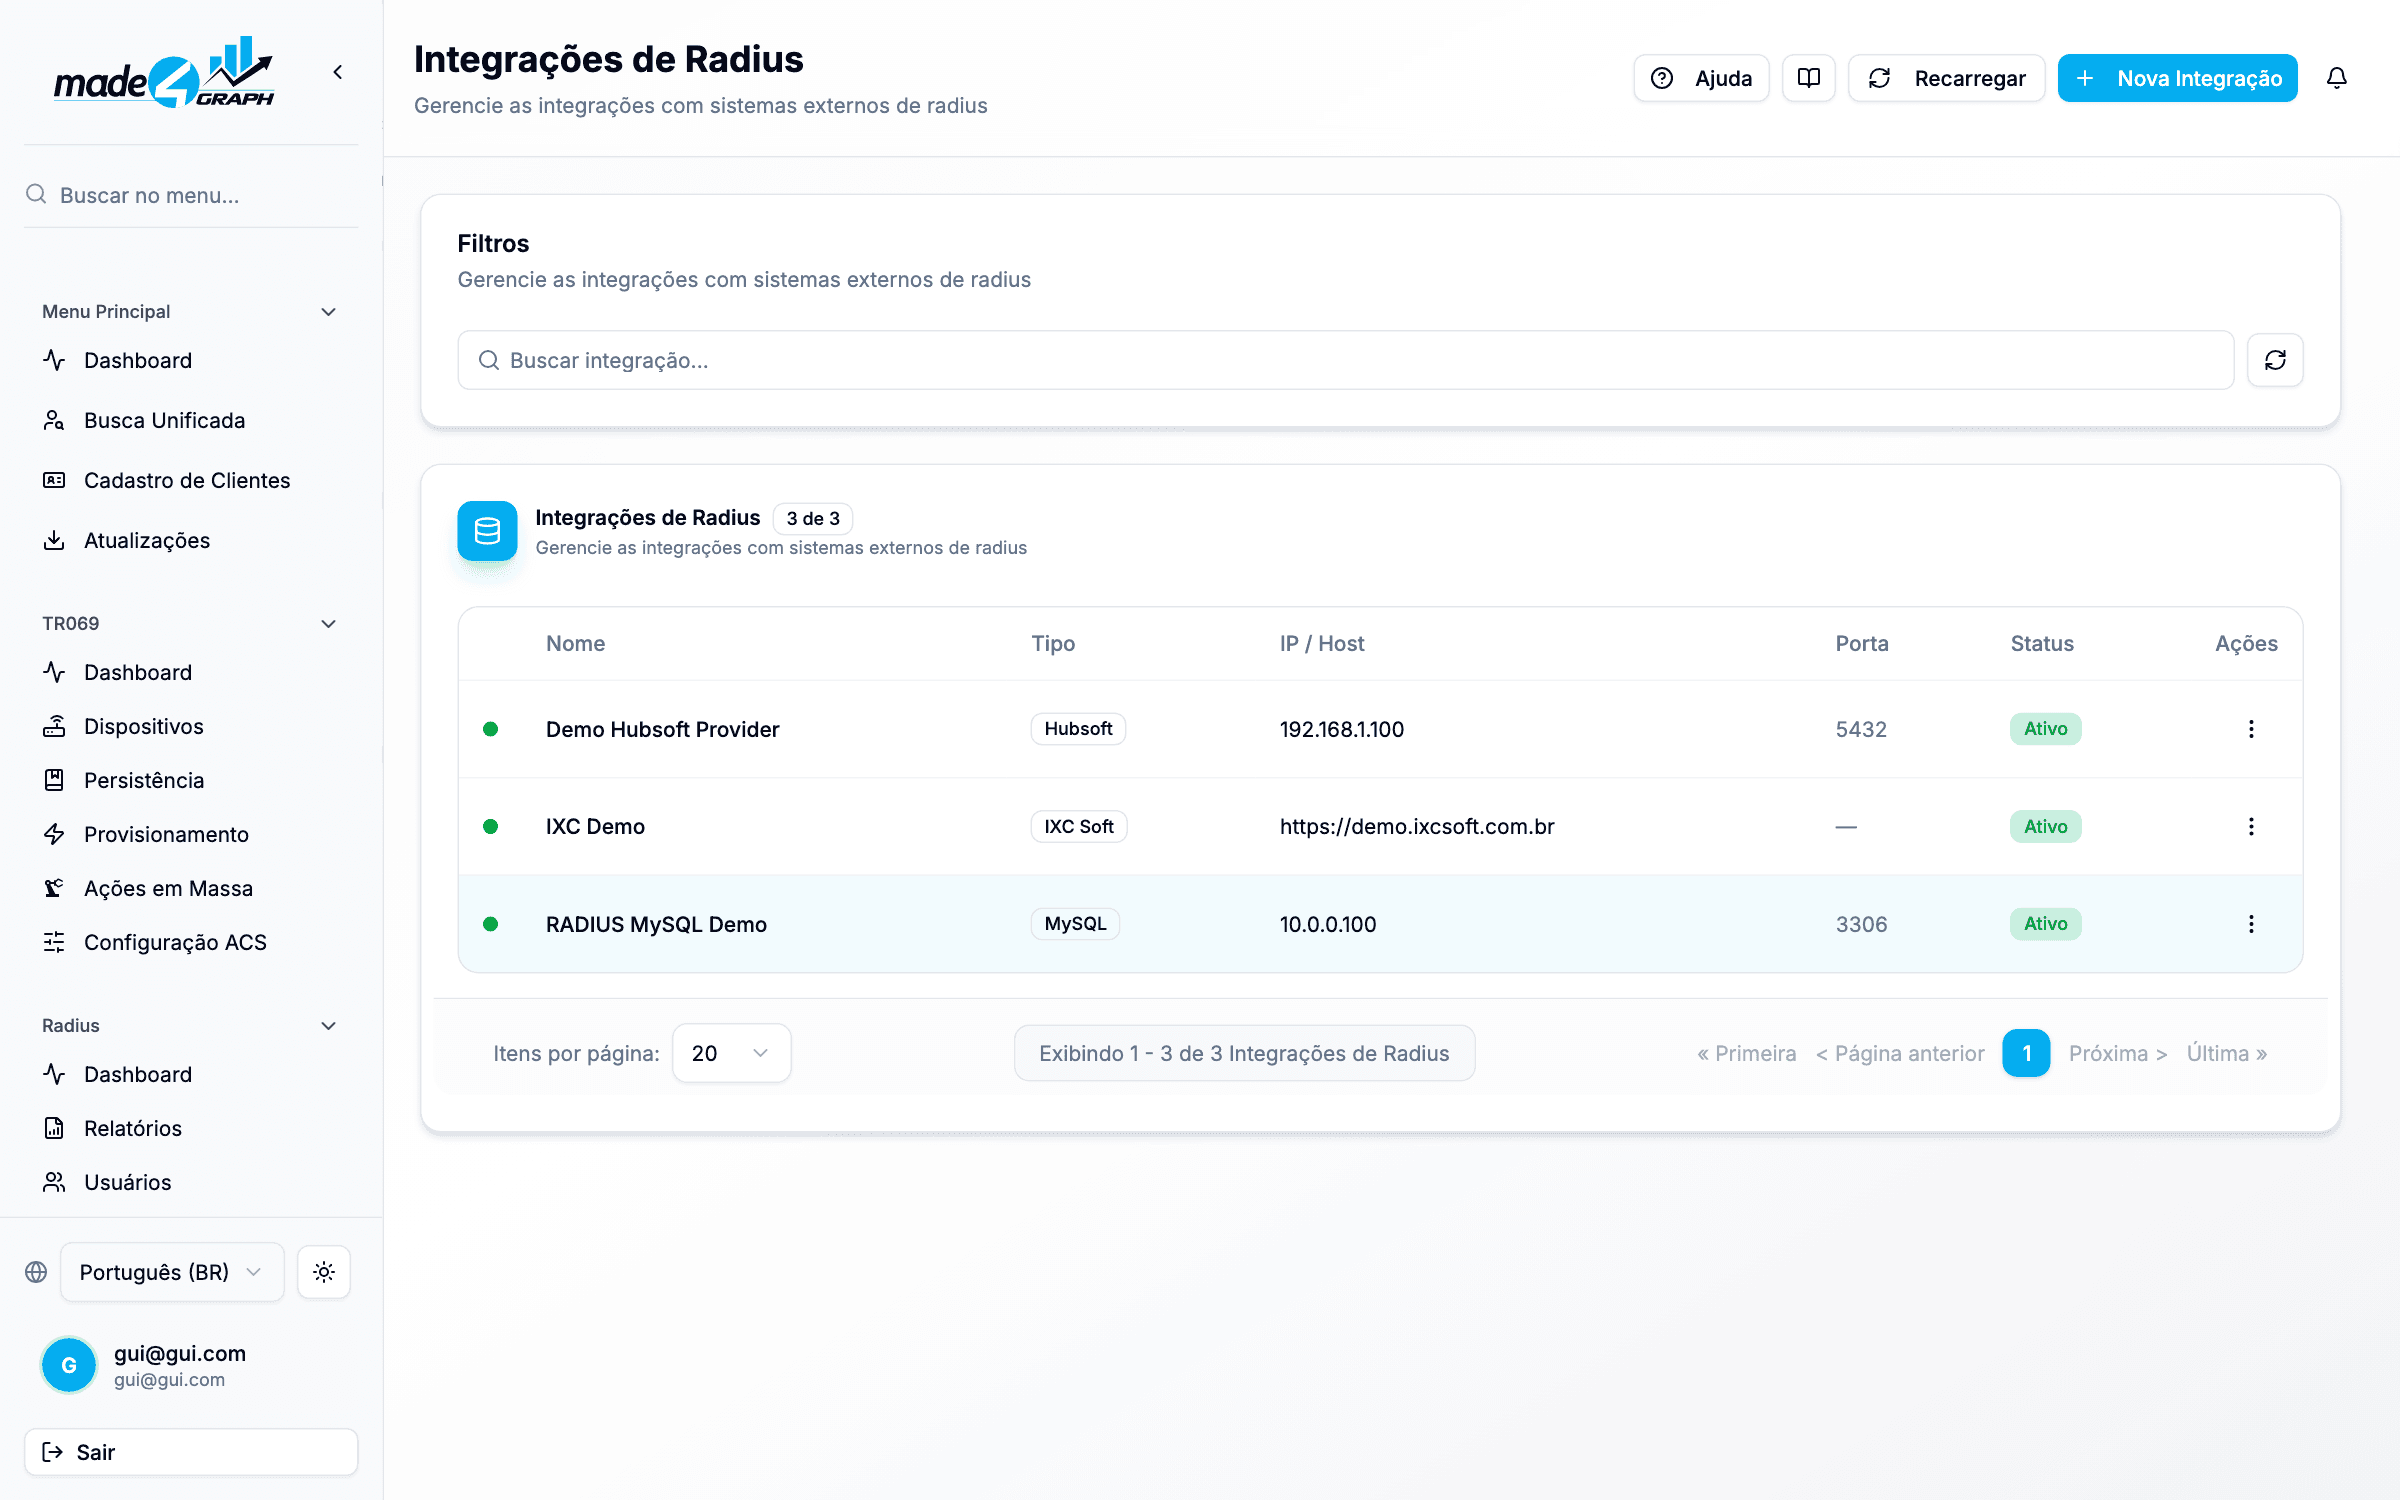Click the blue database icon of Integrações de Radius
2400x1500 pixels.
coord(487,531)
